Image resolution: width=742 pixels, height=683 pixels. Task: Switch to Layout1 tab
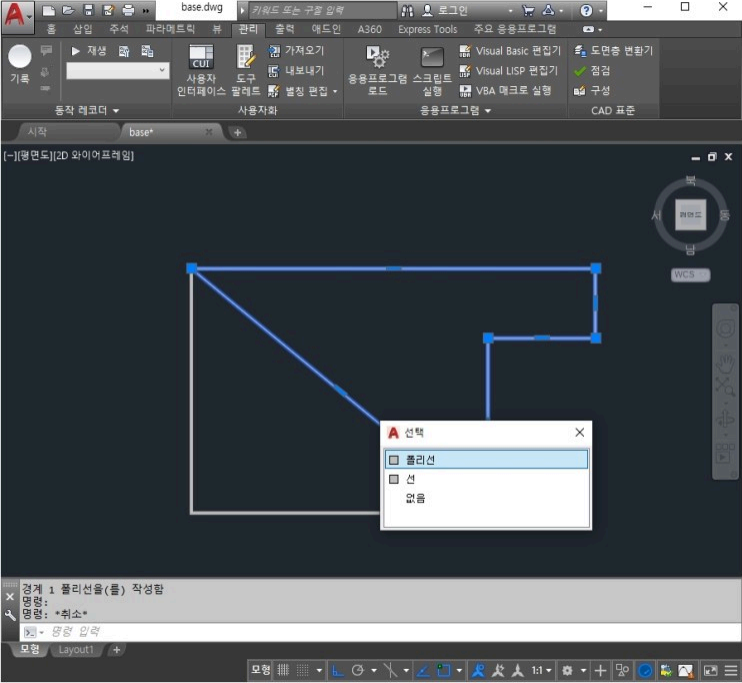[x=76, y=650]
